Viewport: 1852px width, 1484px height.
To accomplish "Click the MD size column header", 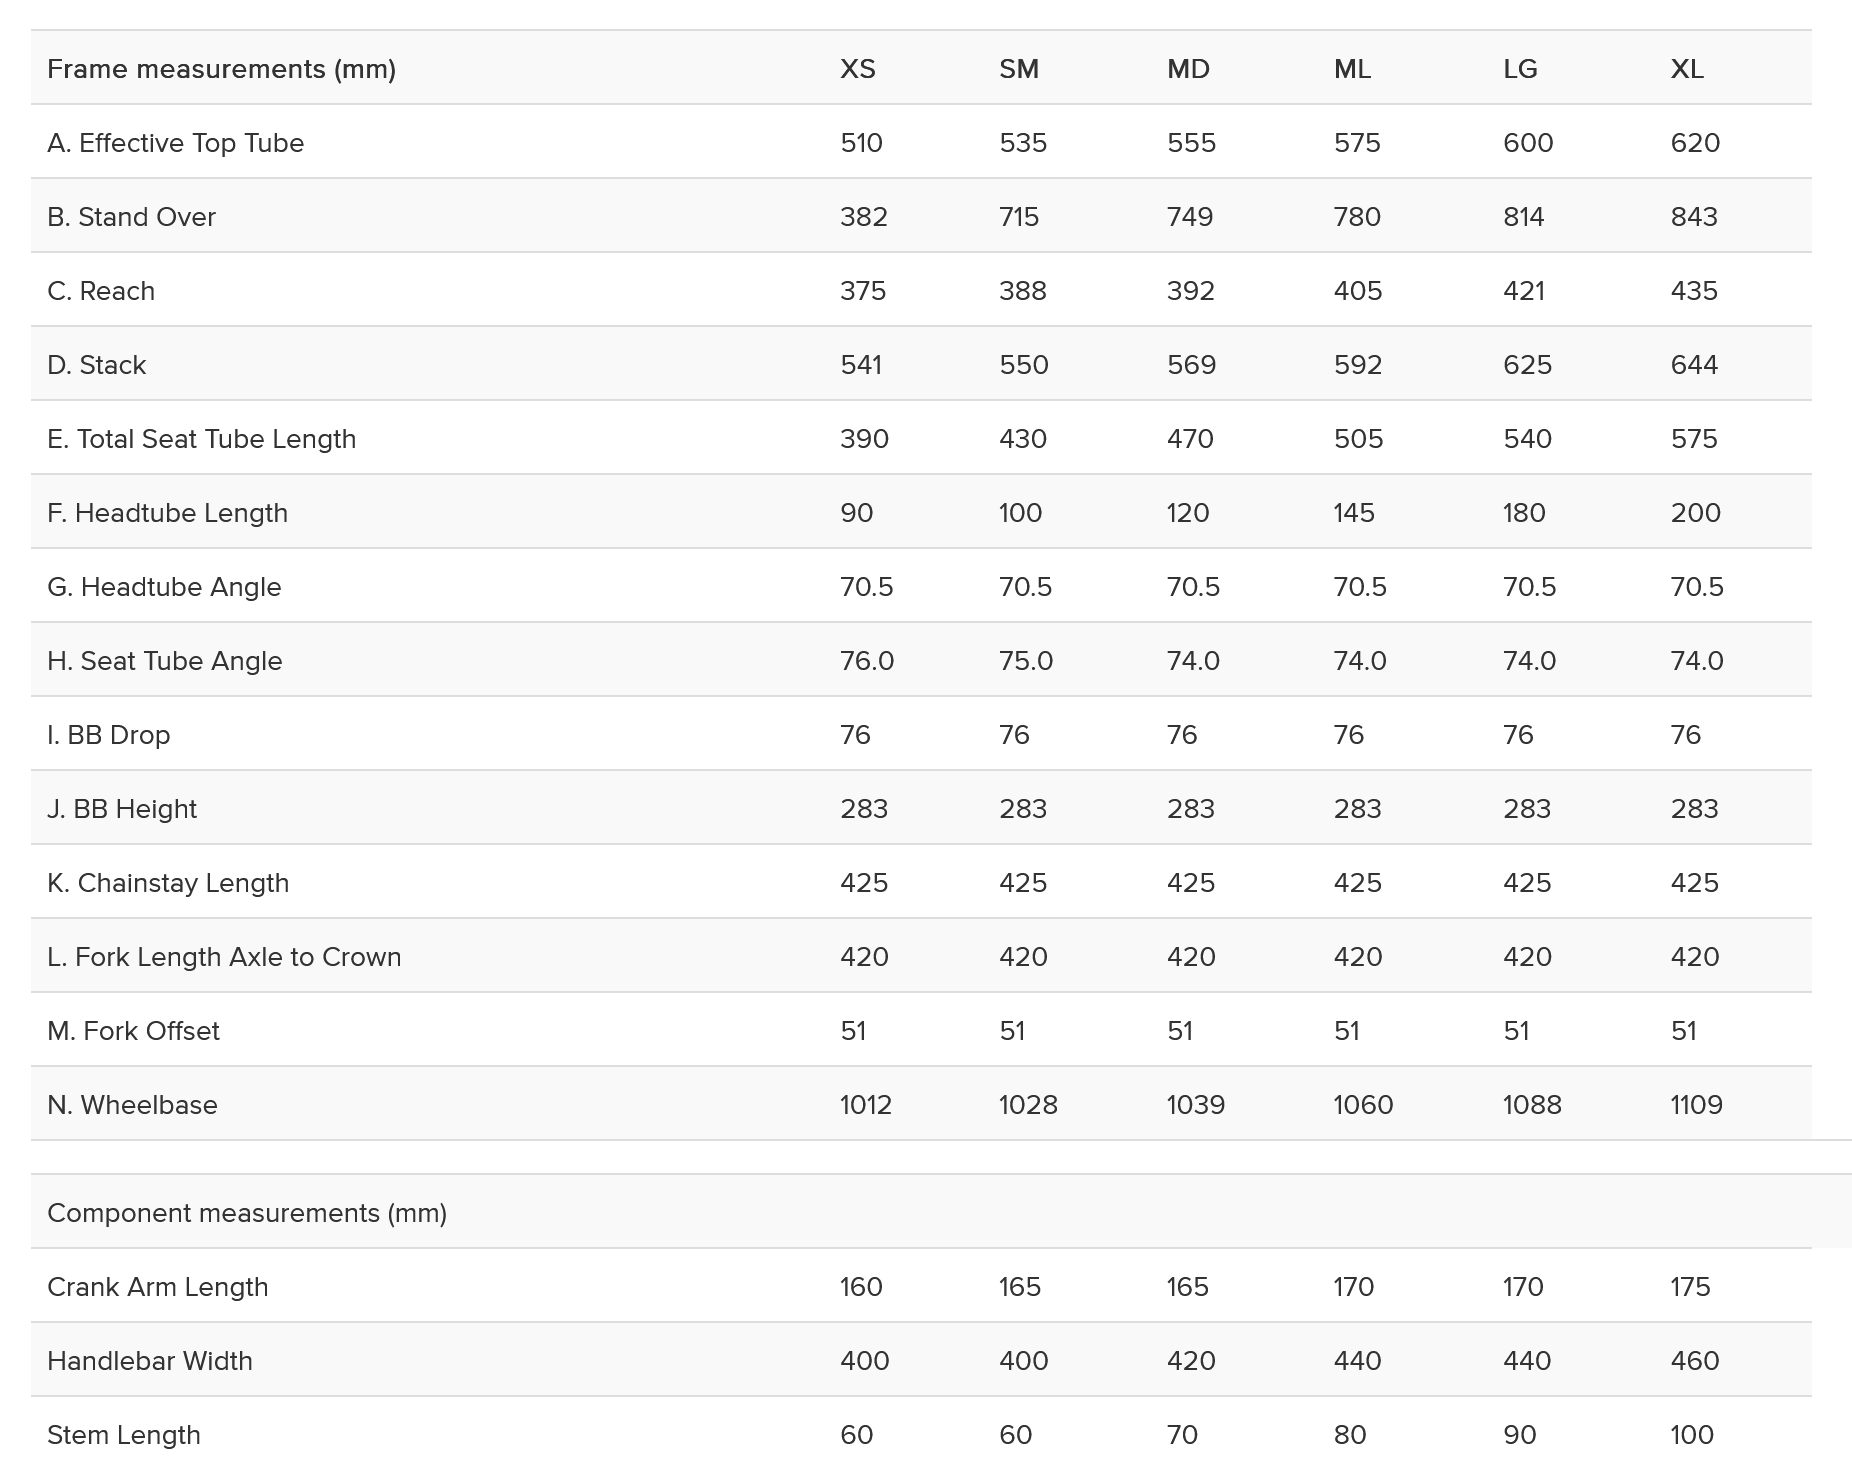I will 1187,69.
